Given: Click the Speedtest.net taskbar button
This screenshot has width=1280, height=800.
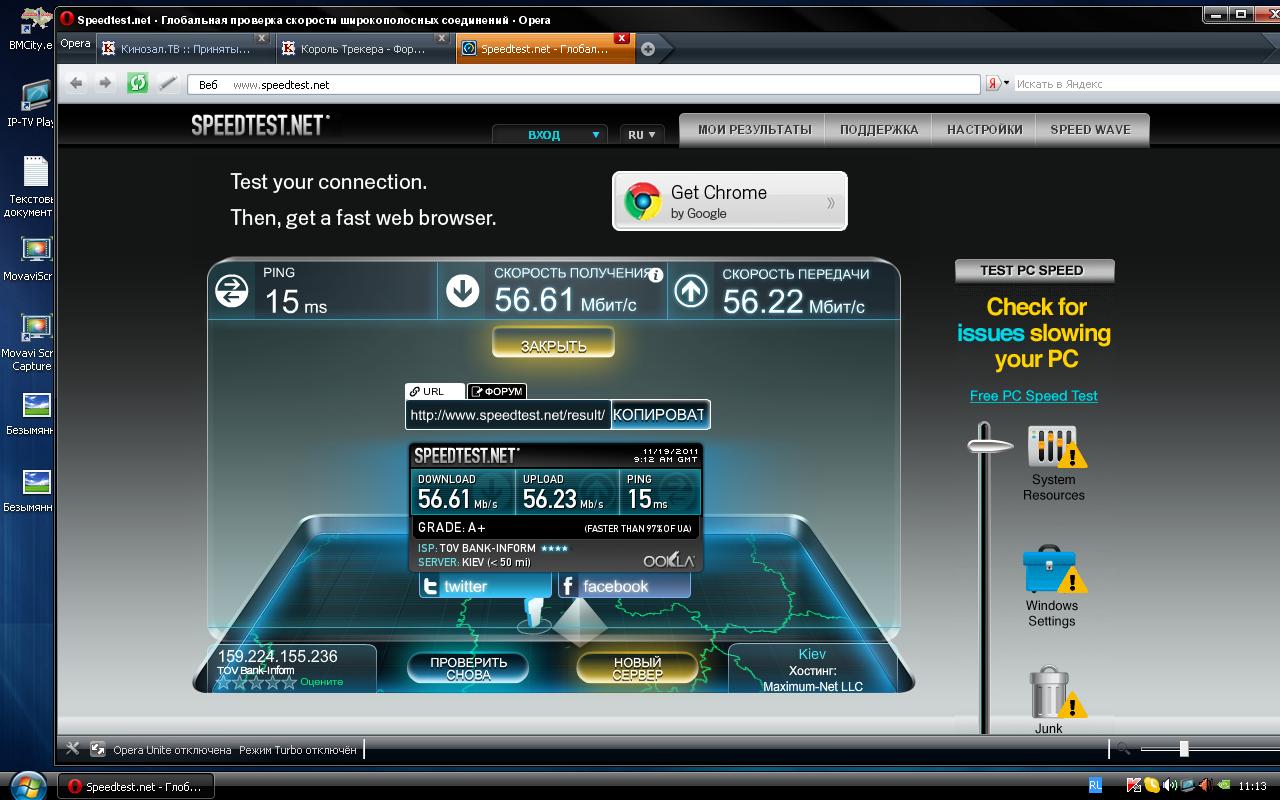Looking at the screenshot, I should click(135, 786).
